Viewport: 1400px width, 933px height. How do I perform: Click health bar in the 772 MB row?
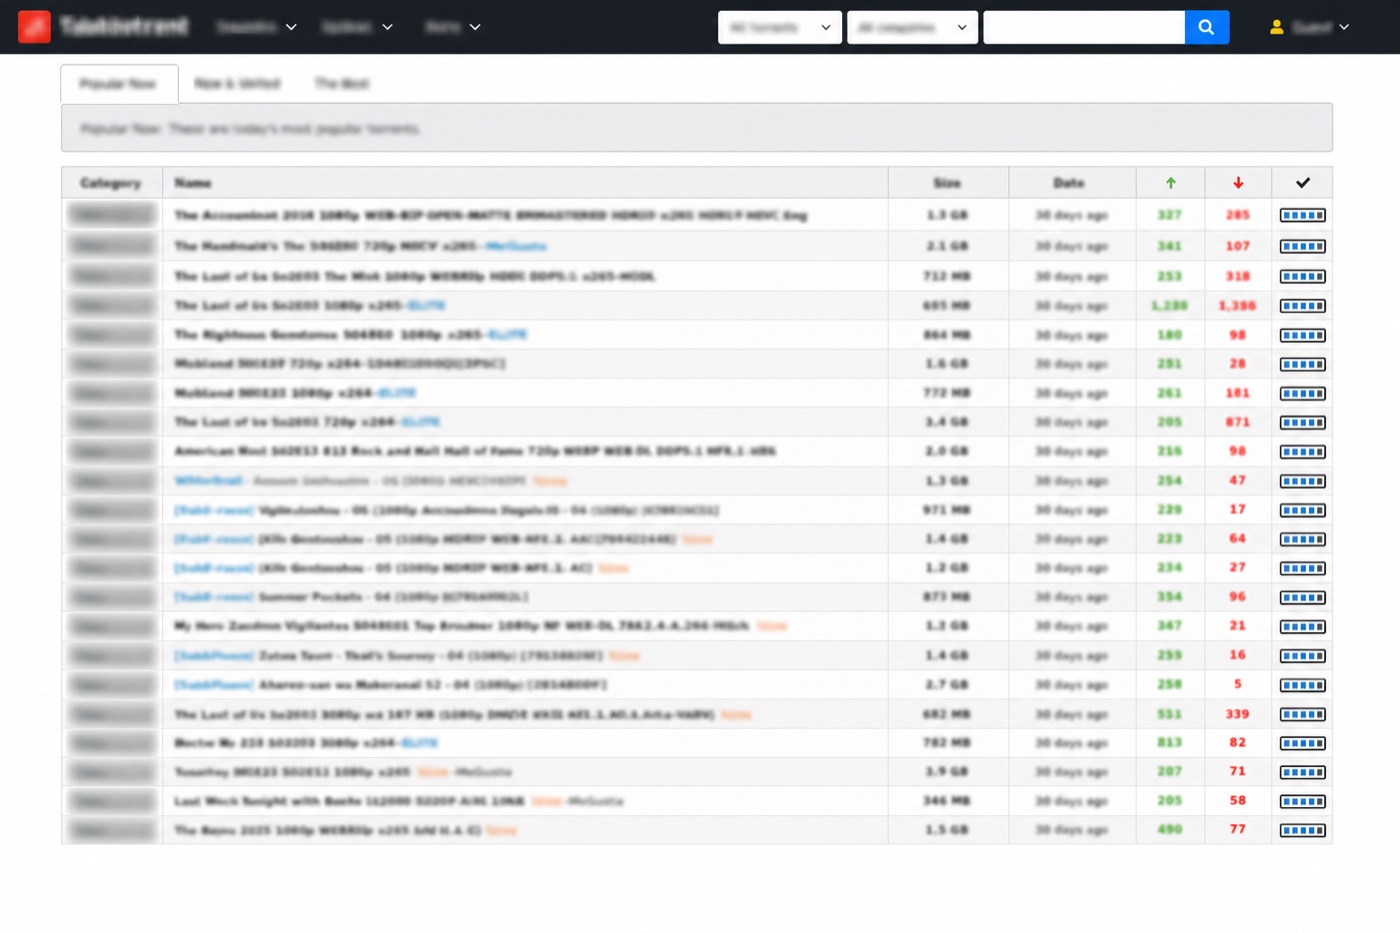coord(1302,393)
